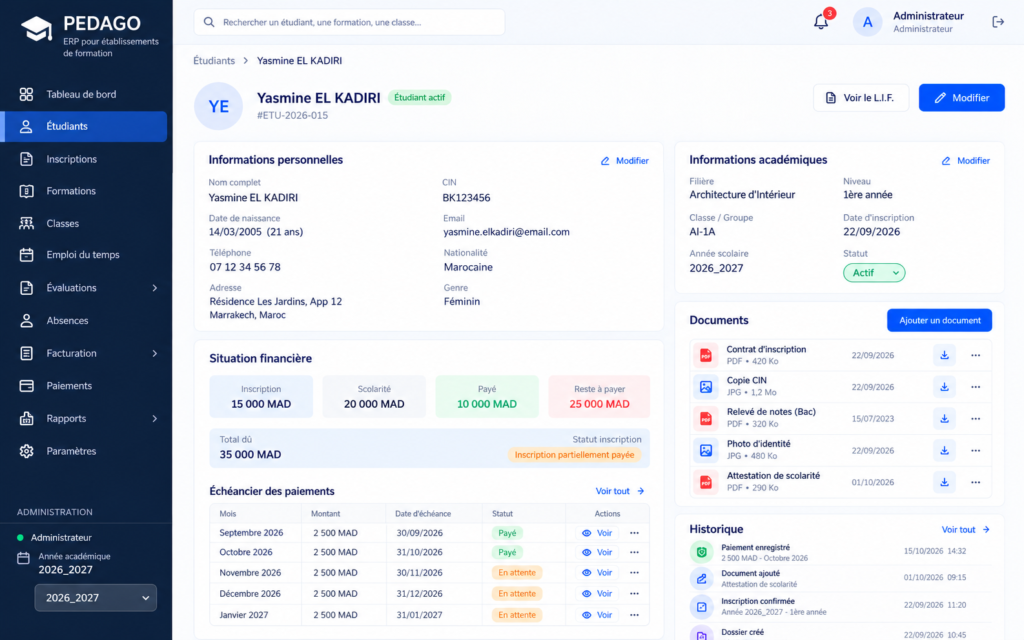Image resolution: width=1024 pixels, height=640 pixels.
Task: Download the Relevé de notes (Bac) document
Action: tap(944, 419)
